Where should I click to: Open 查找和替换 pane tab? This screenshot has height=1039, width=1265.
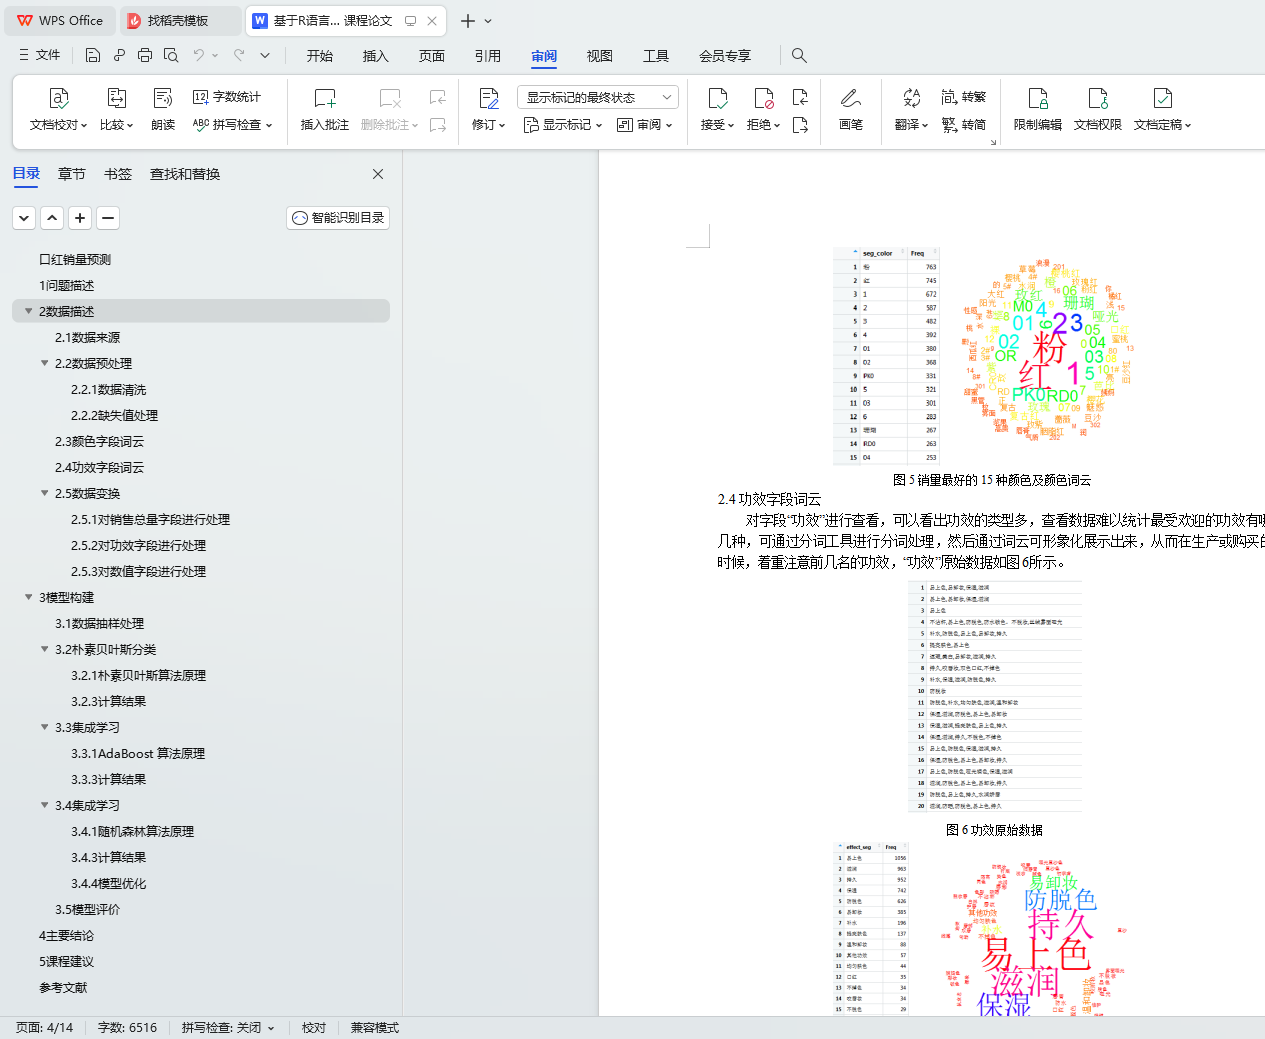click(185, 174)
